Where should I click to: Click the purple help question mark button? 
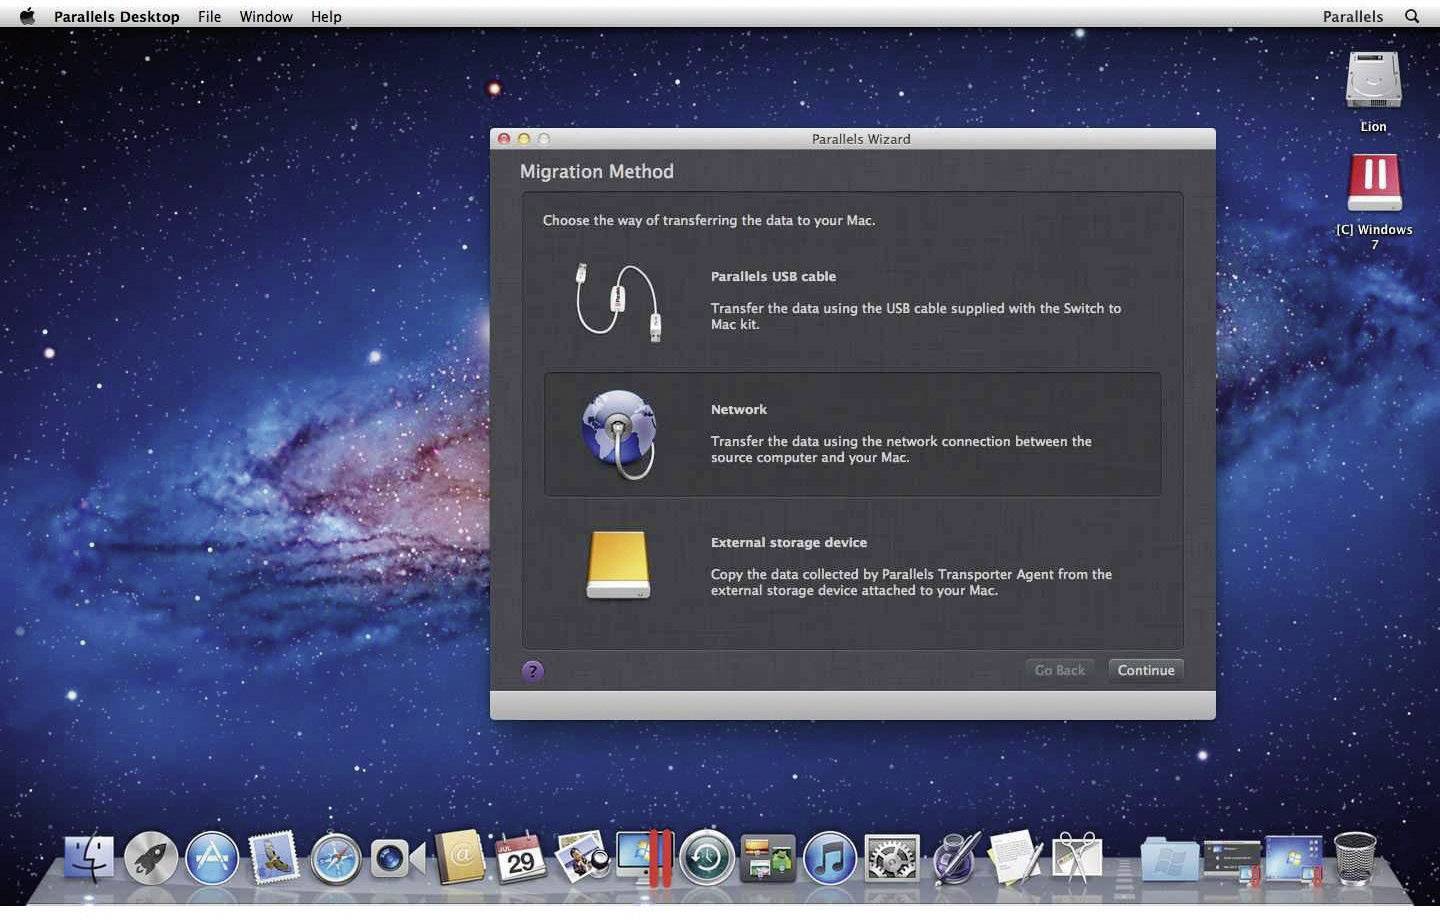(x=533, y=671)
